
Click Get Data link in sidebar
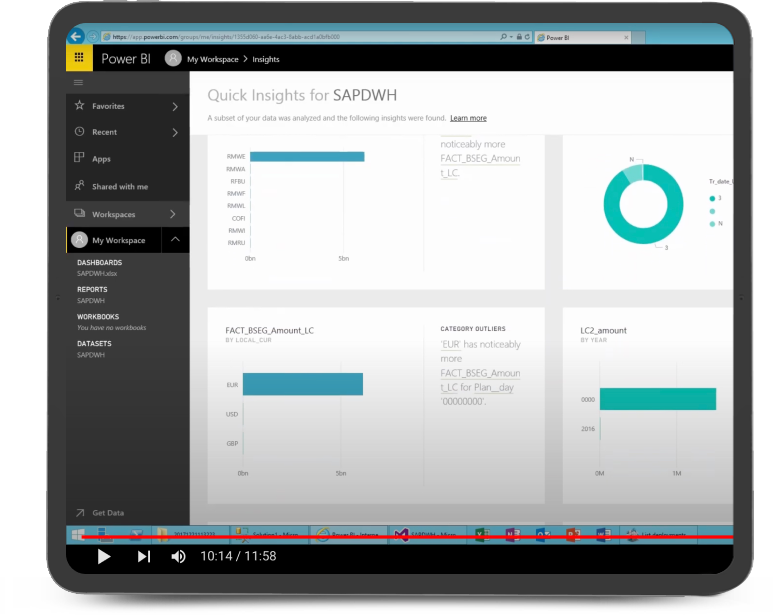[x=108, y=513]
